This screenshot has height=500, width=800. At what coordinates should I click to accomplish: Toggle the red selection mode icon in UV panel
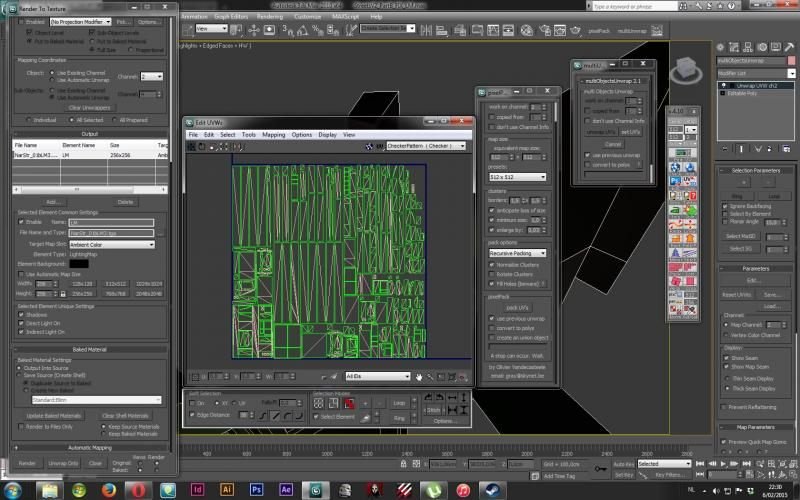click(349, 404)
